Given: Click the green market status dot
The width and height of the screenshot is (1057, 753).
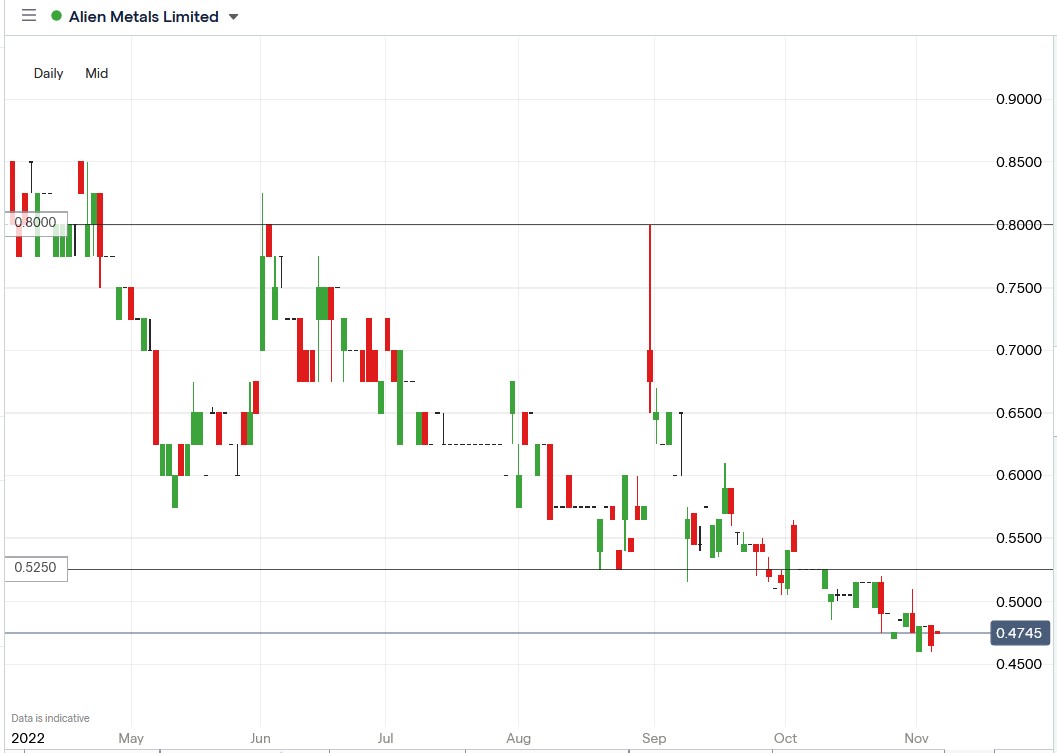Looking at the screenshot, I should point(55,16).
